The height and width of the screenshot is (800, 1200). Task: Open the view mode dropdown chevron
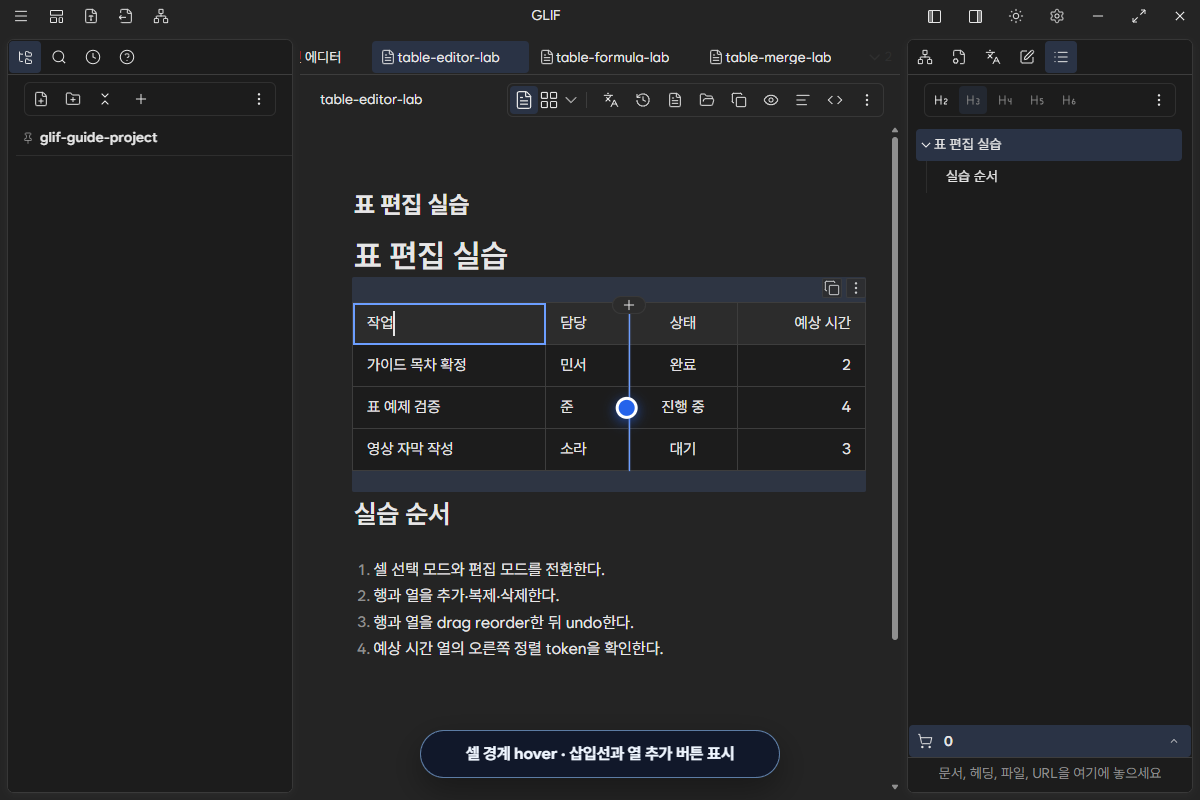pos(571,100)
